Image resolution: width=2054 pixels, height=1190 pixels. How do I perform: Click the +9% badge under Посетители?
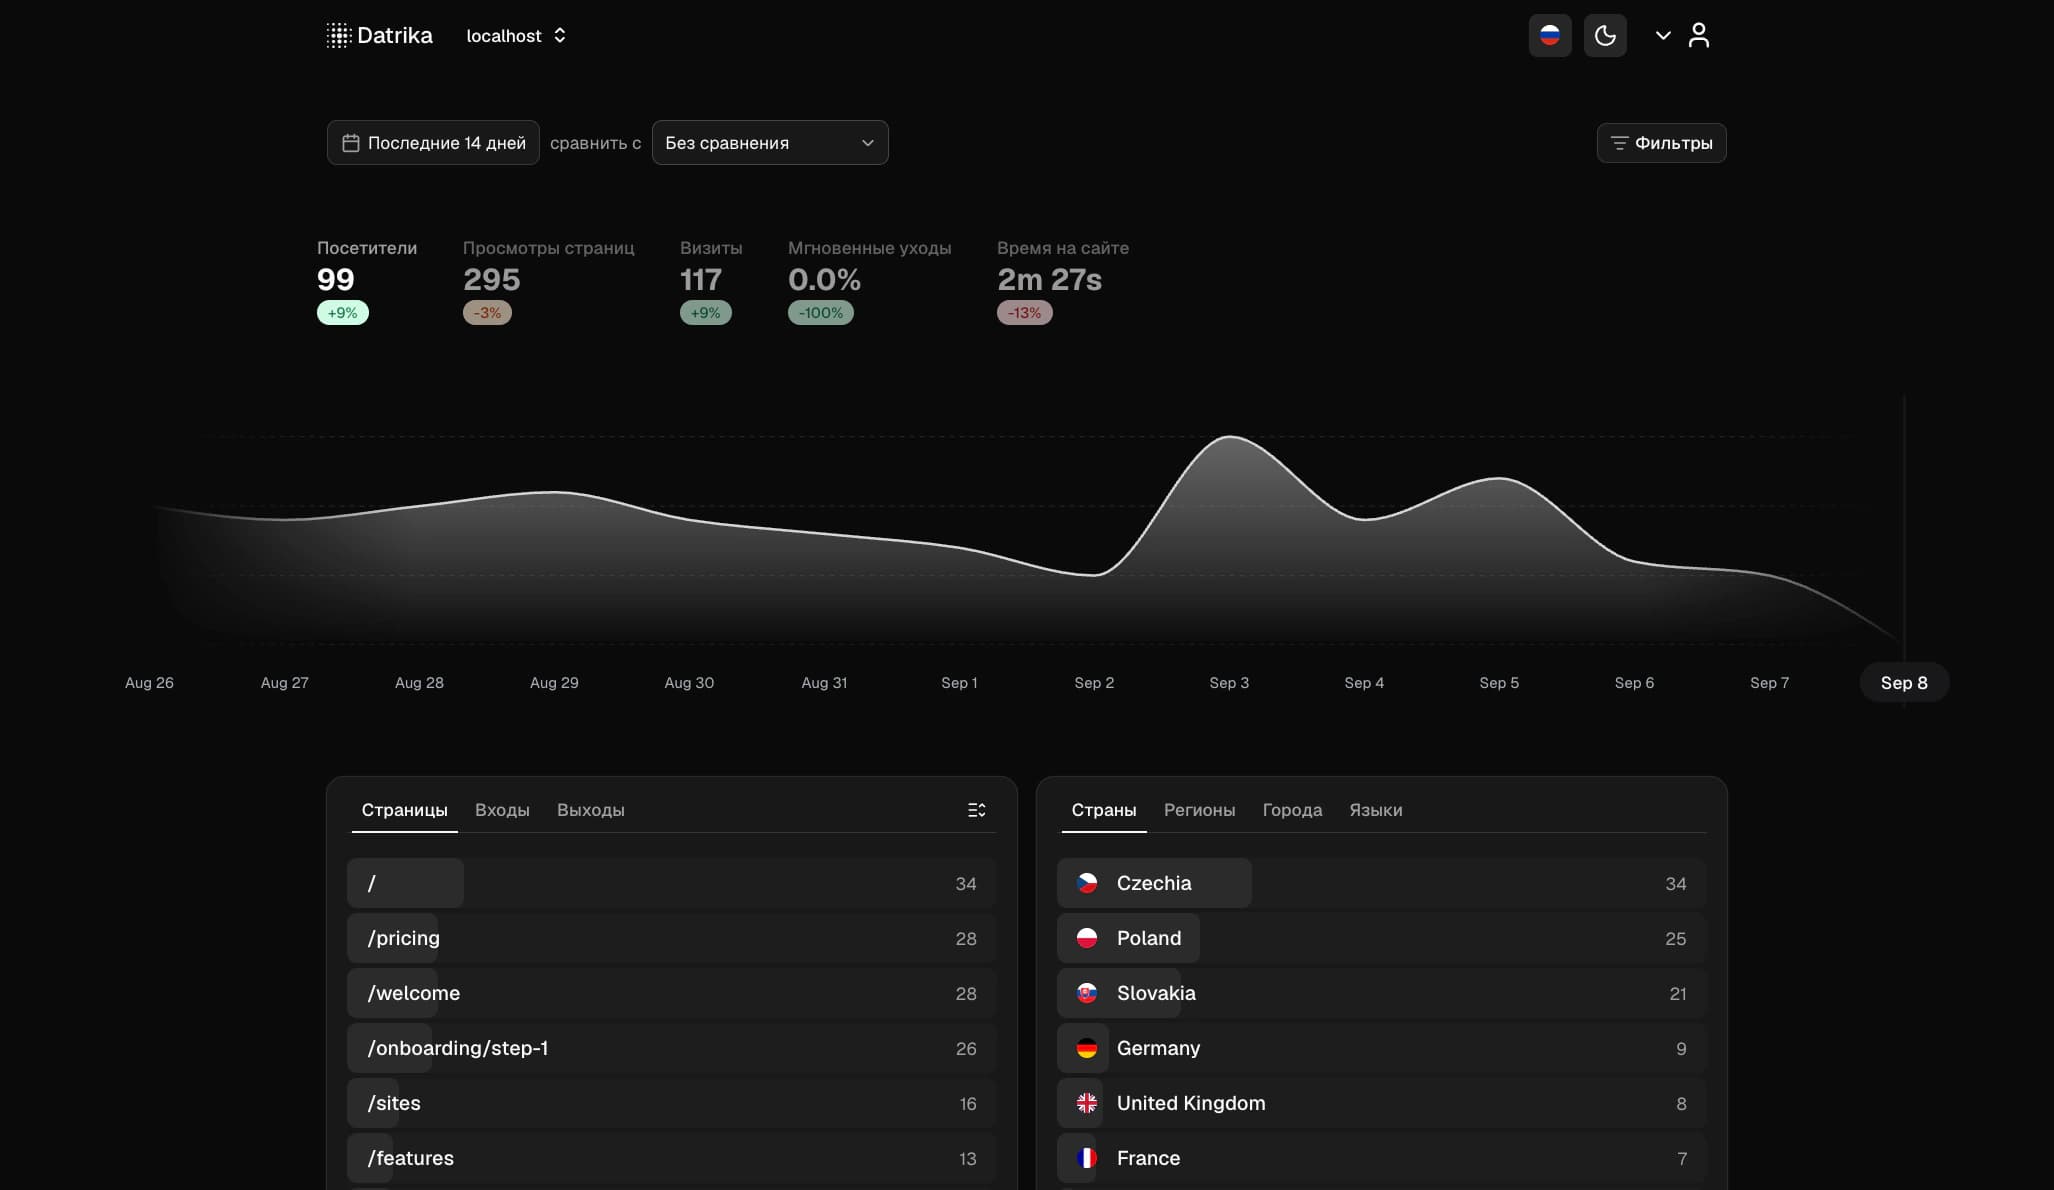[x=343, y=313]
